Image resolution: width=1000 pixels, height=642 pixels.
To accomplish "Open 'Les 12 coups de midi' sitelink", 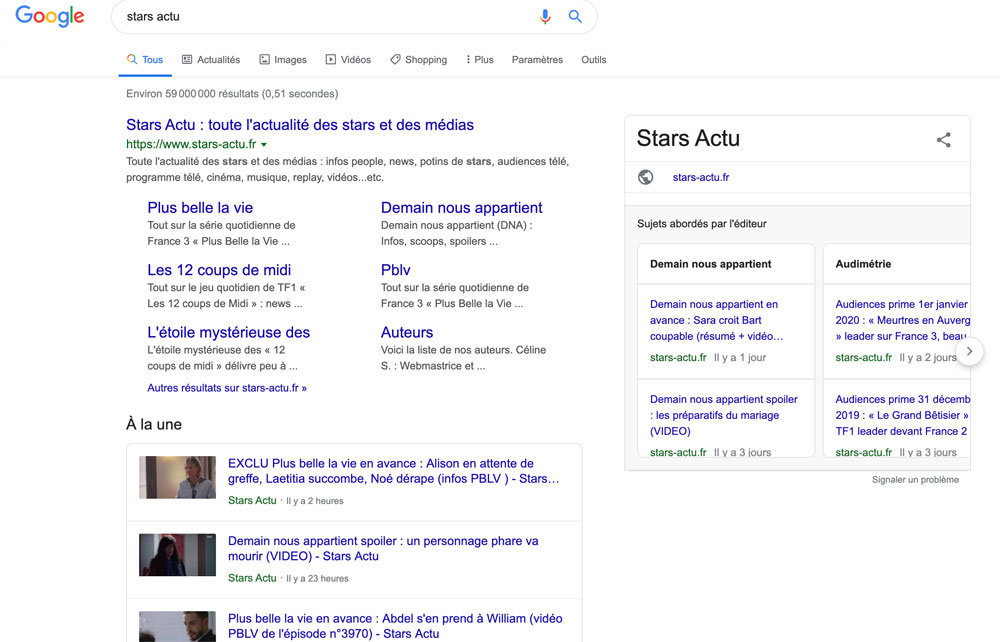I will (x=219, y=270).
